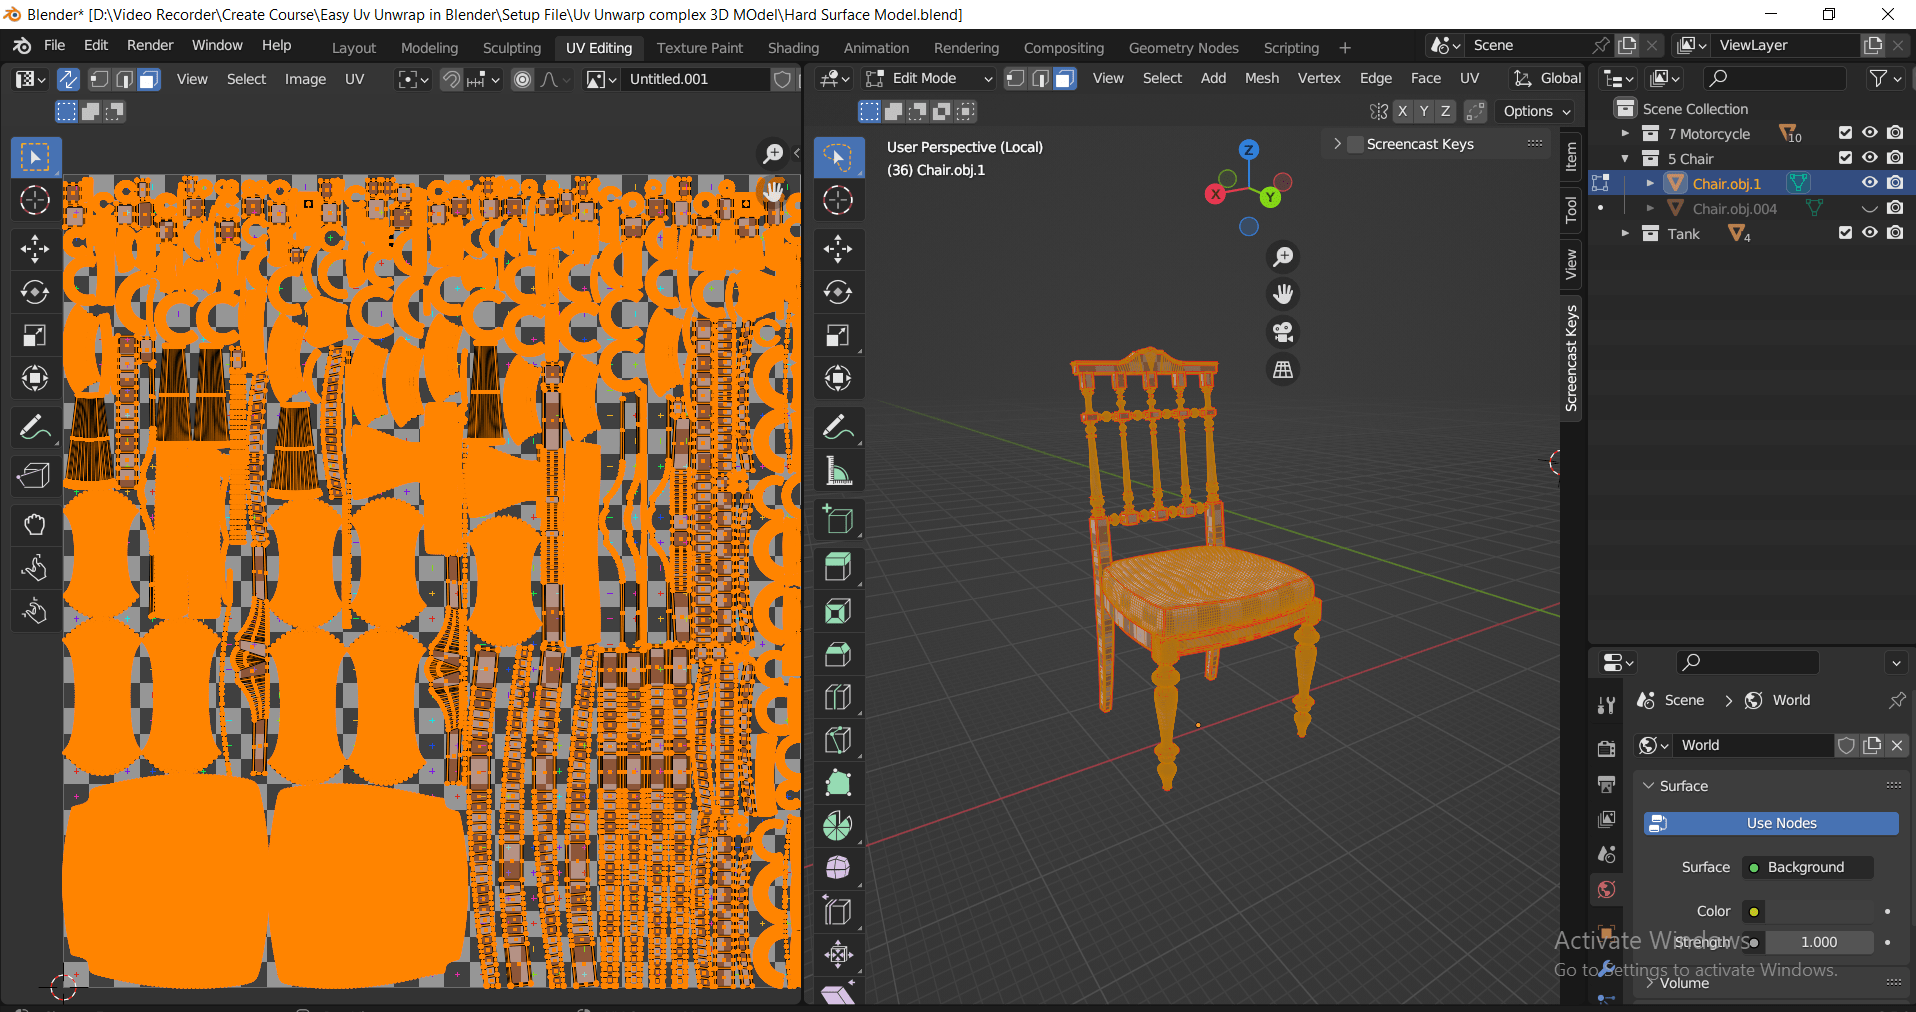Disable the 7 Motorcycle render camera toggle

tap(1895, 133)
